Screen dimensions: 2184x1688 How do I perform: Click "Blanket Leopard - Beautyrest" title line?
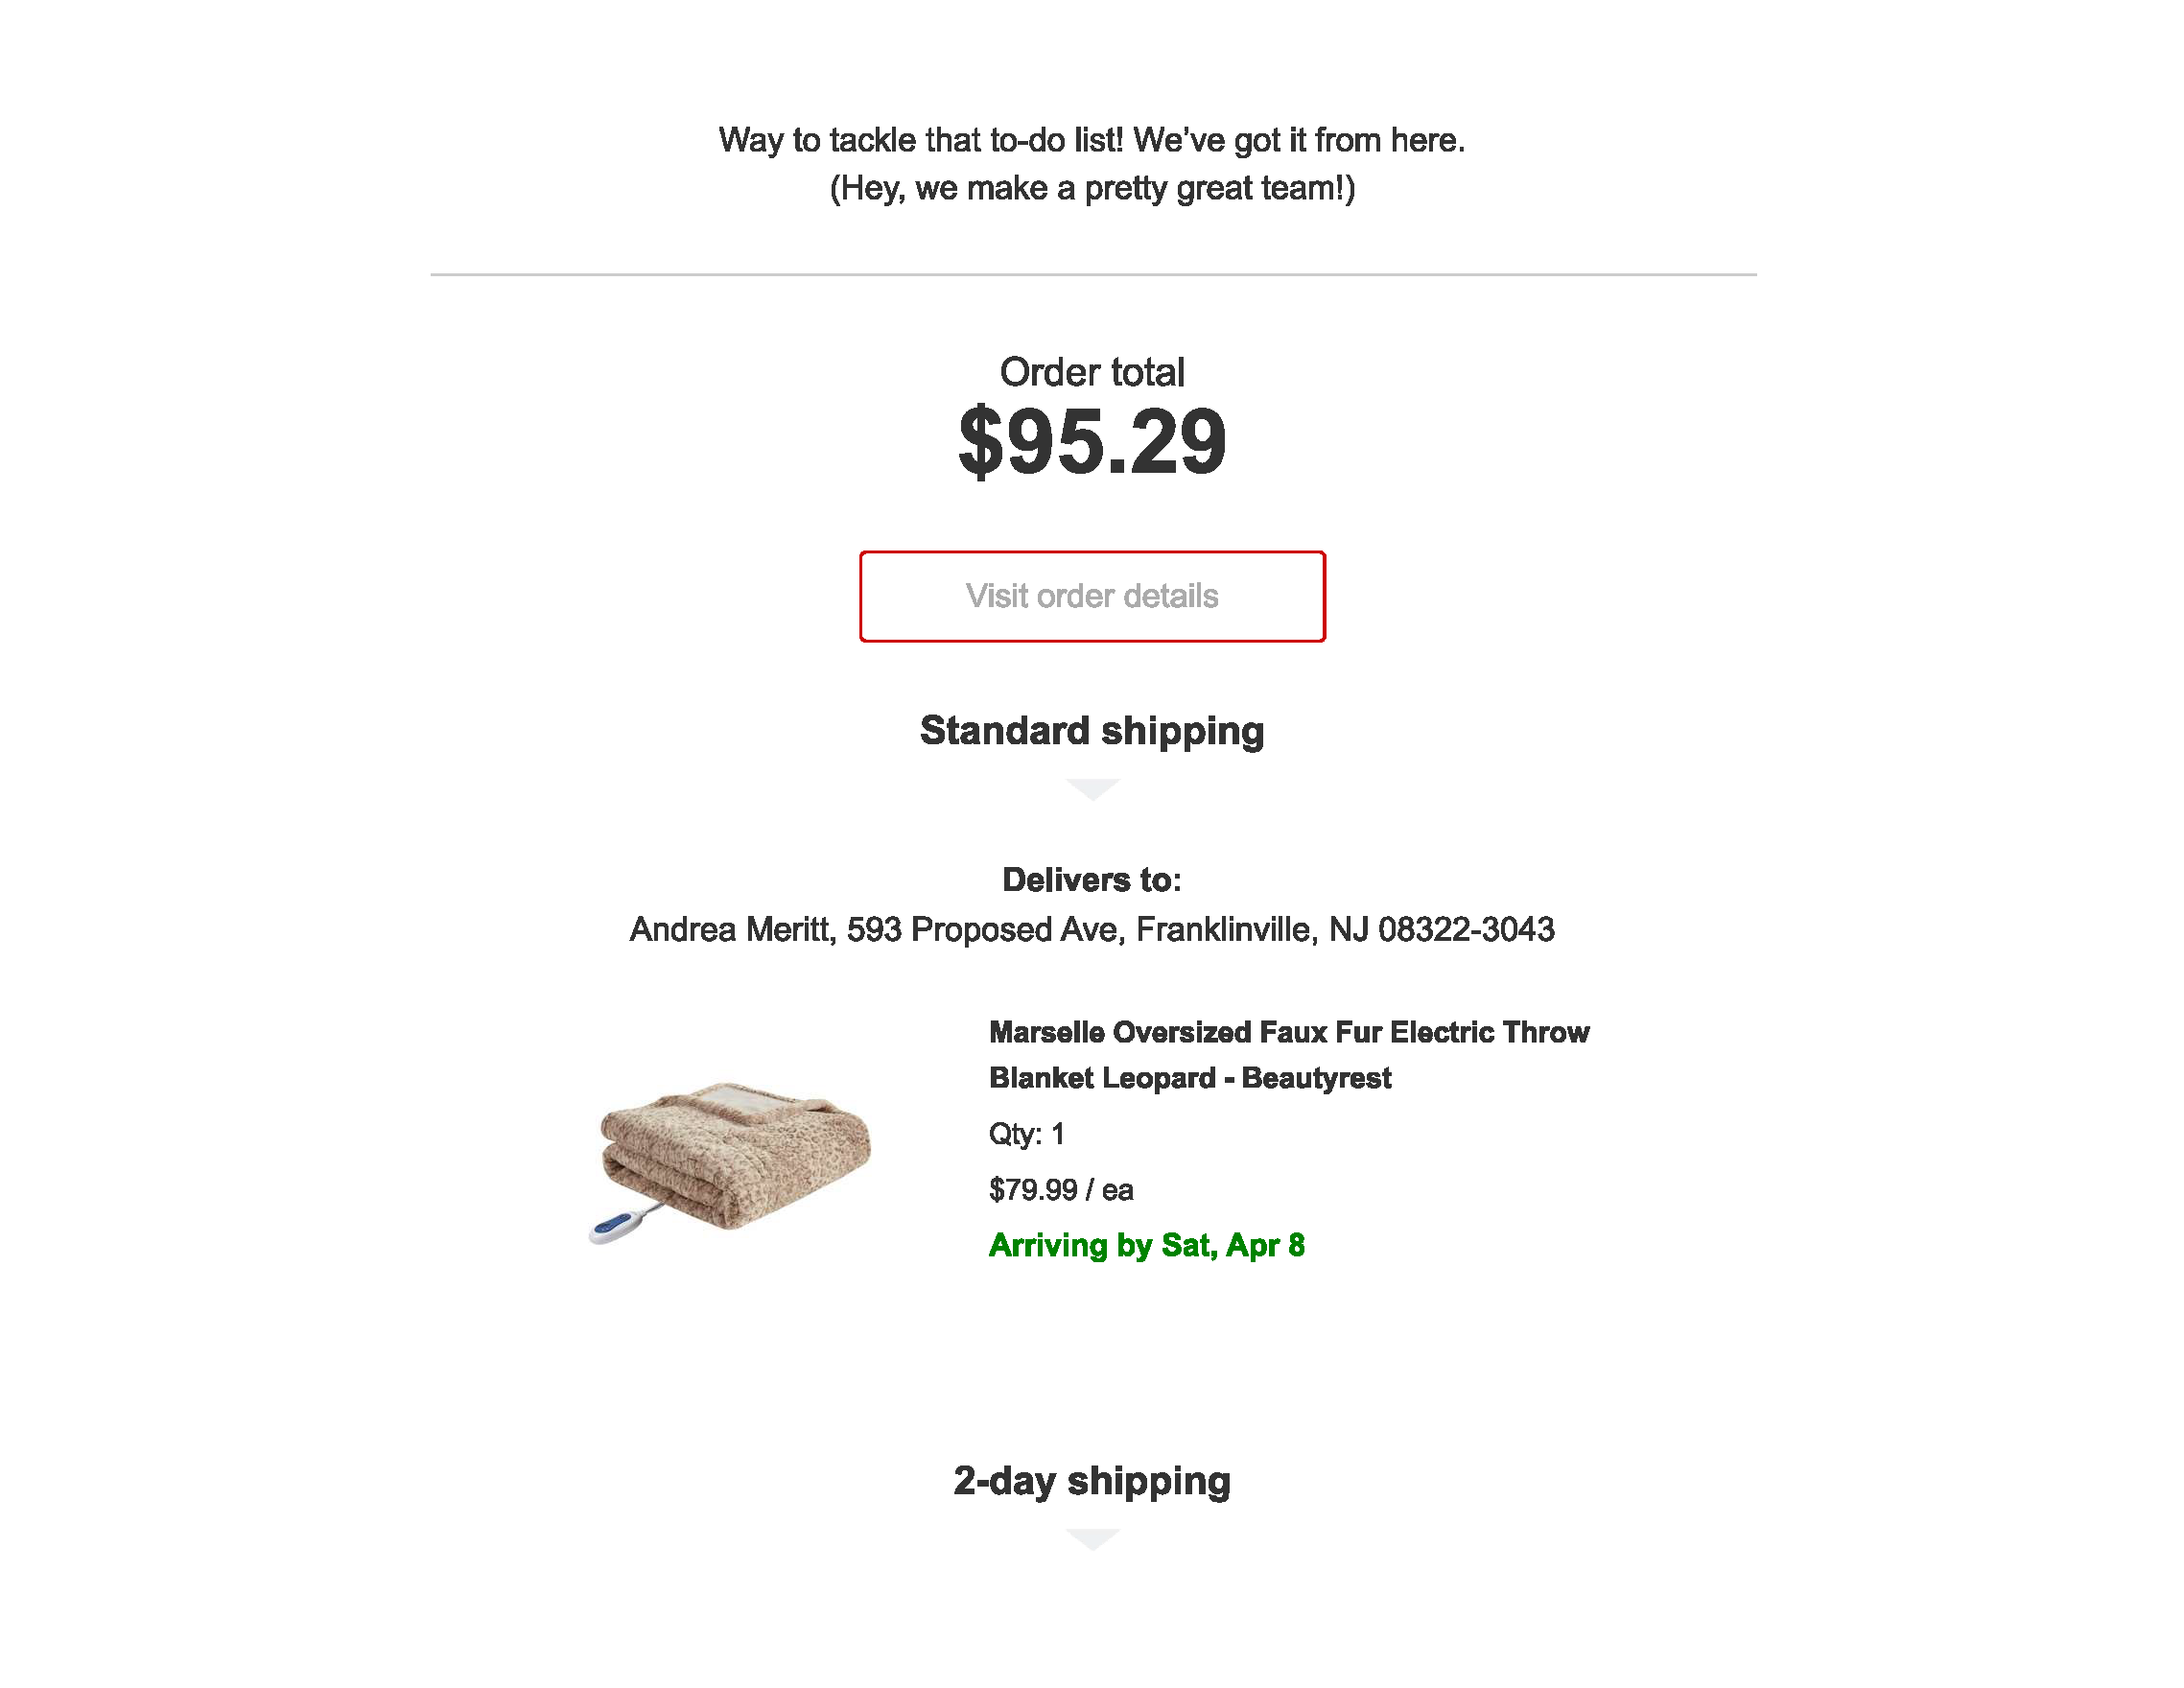coord(1190,1078)
